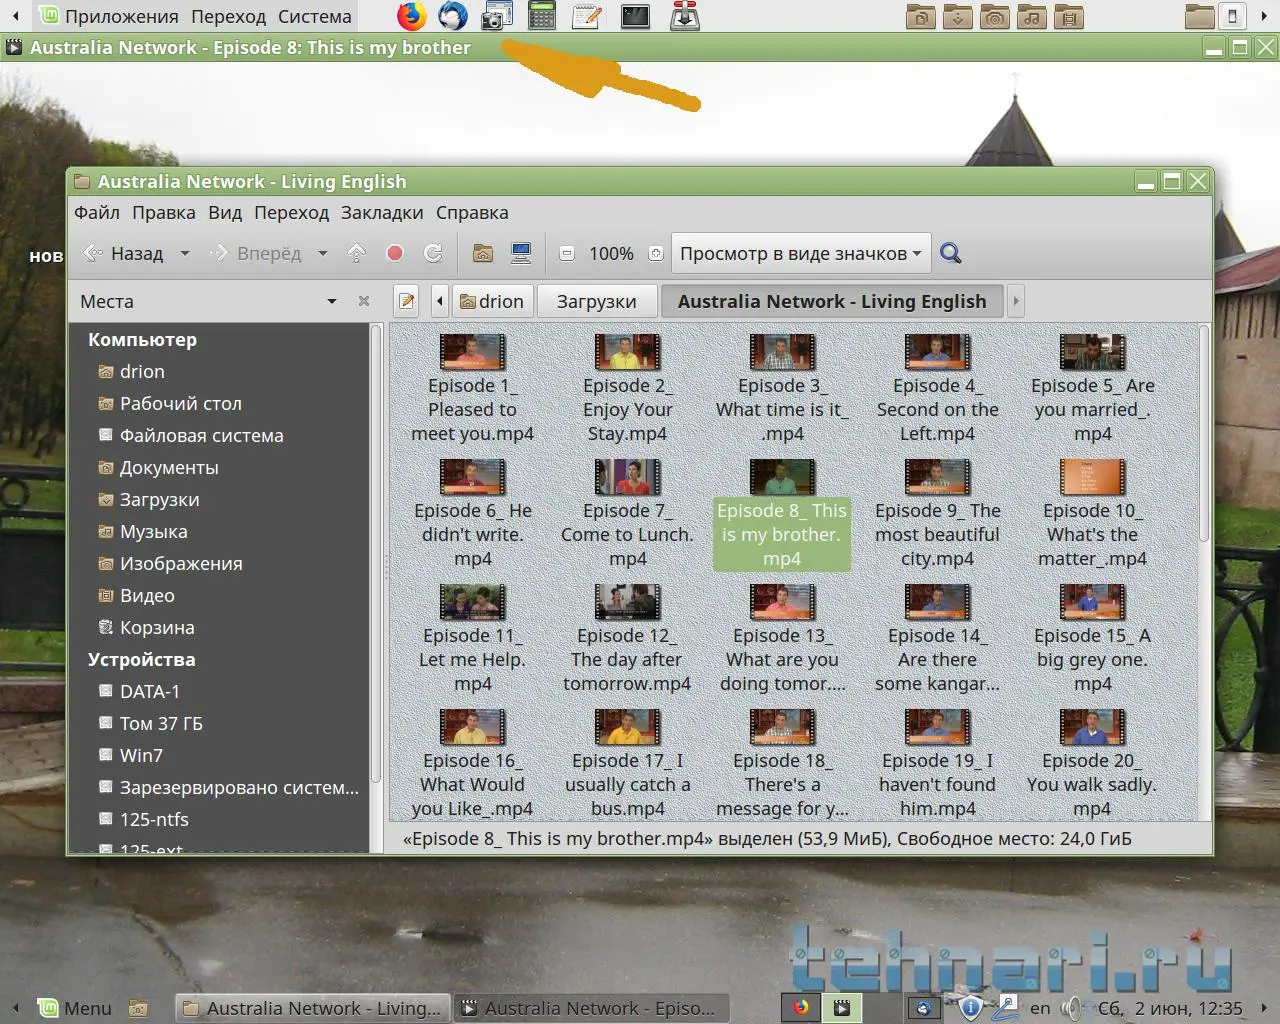This screenshot has height=1024, width=1280.
Task: Zoom out the icon view
Action: 567,254
